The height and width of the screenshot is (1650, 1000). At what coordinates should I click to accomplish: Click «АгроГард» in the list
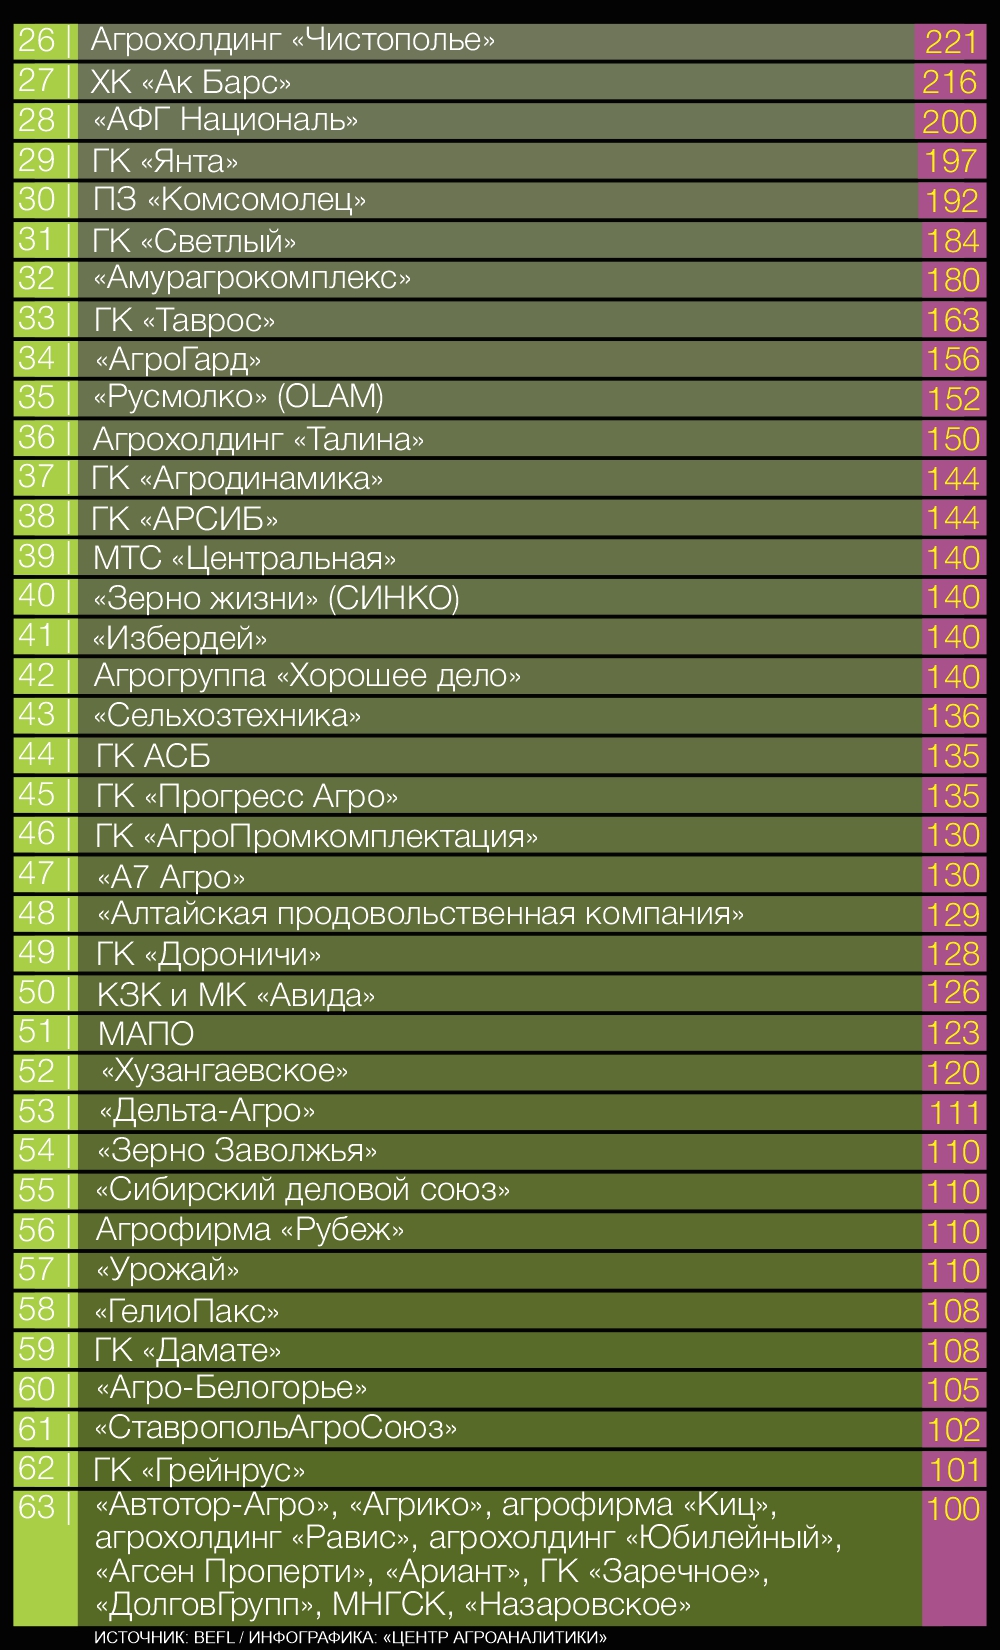(x=178, y=358)
